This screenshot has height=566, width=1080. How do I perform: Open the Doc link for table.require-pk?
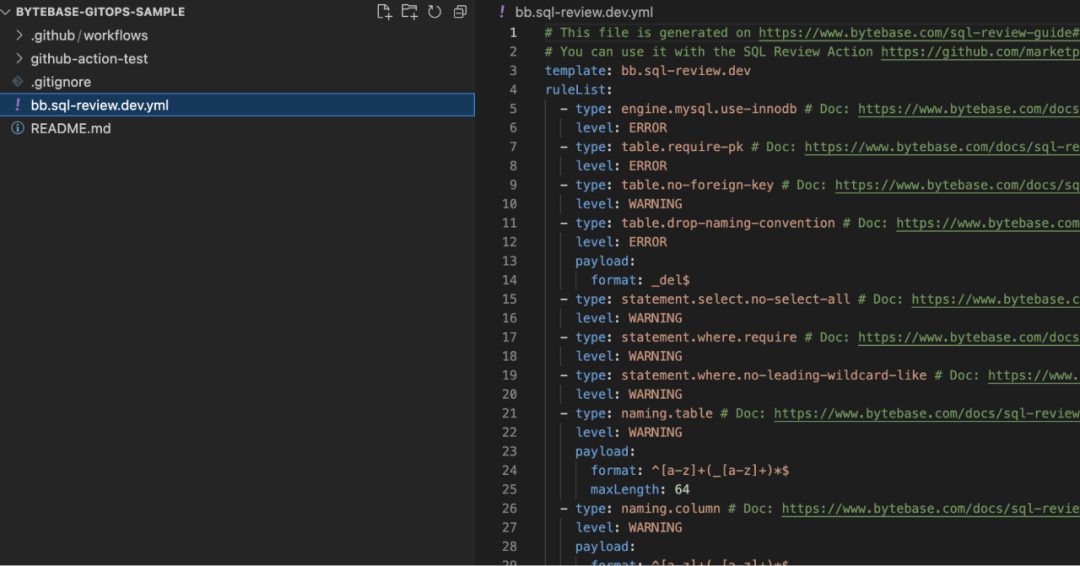[942, 147]
